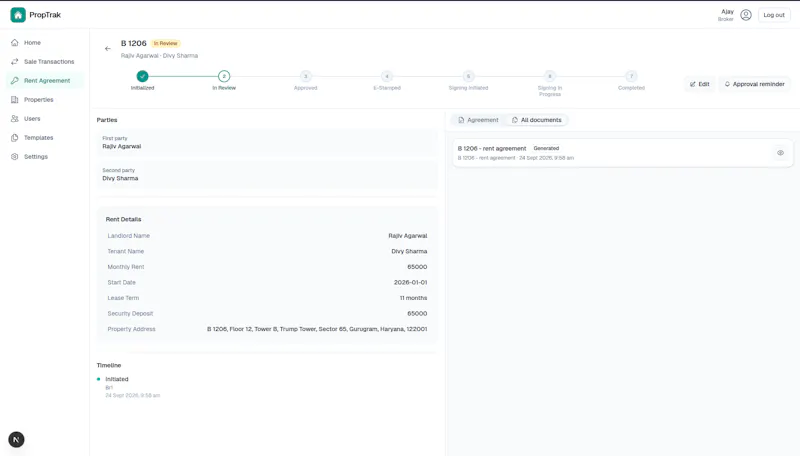The width and height of the screenshot is (800, 456).
Task: Click the Start Date value 2026-01-01
Action: coord(410,283)
